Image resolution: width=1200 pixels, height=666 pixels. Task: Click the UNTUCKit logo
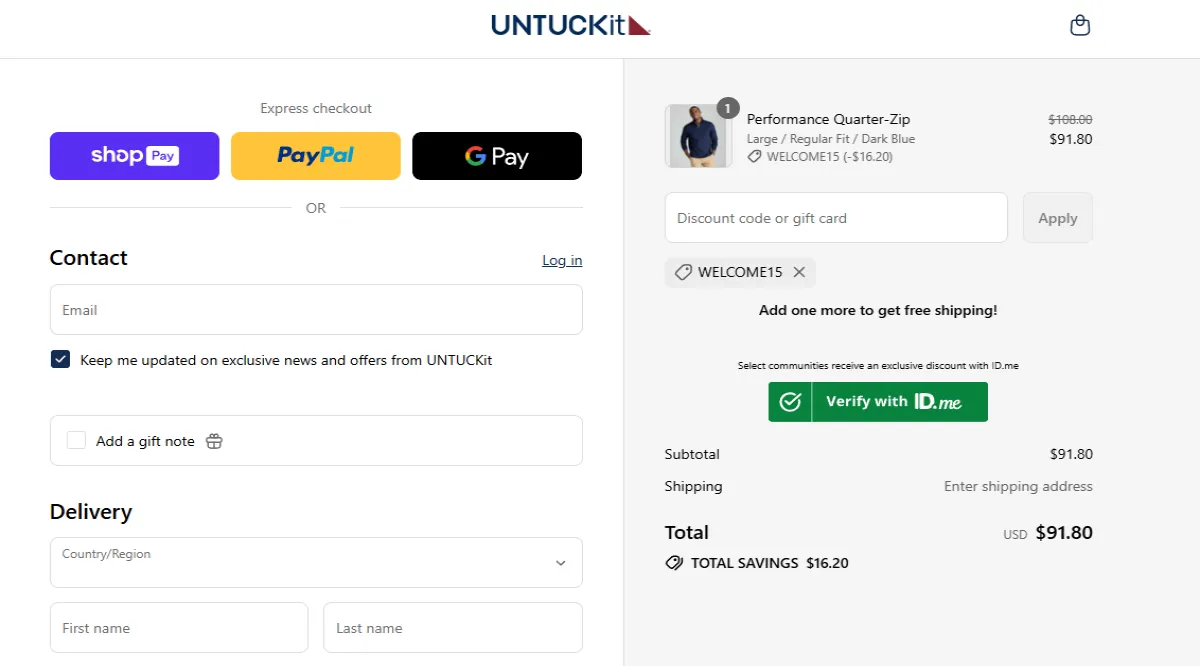click(569, 24)
